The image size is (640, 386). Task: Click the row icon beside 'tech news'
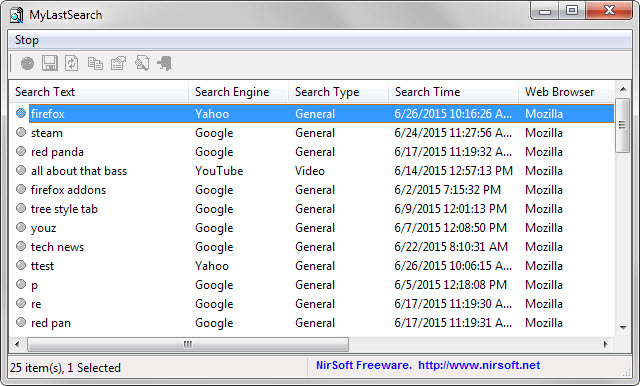tap(21, 246)
